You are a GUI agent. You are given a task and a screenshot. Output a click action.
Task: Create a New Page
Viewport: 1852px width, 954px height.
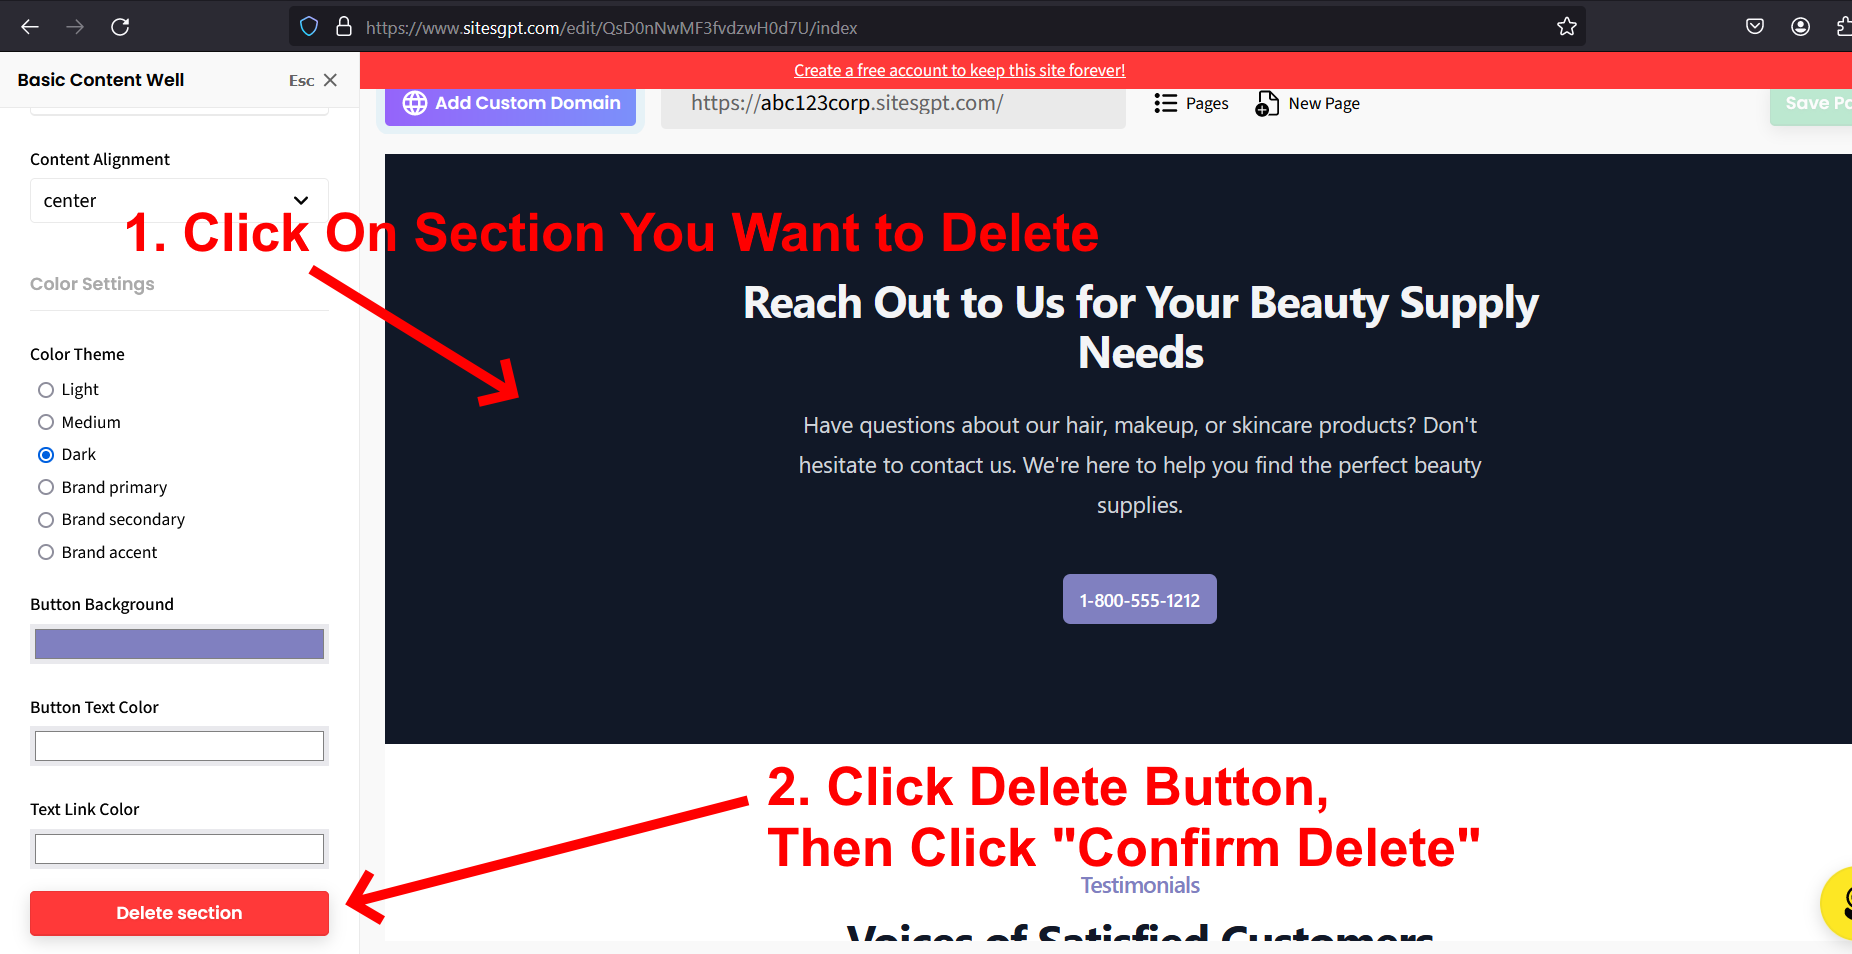(1307, 103)
